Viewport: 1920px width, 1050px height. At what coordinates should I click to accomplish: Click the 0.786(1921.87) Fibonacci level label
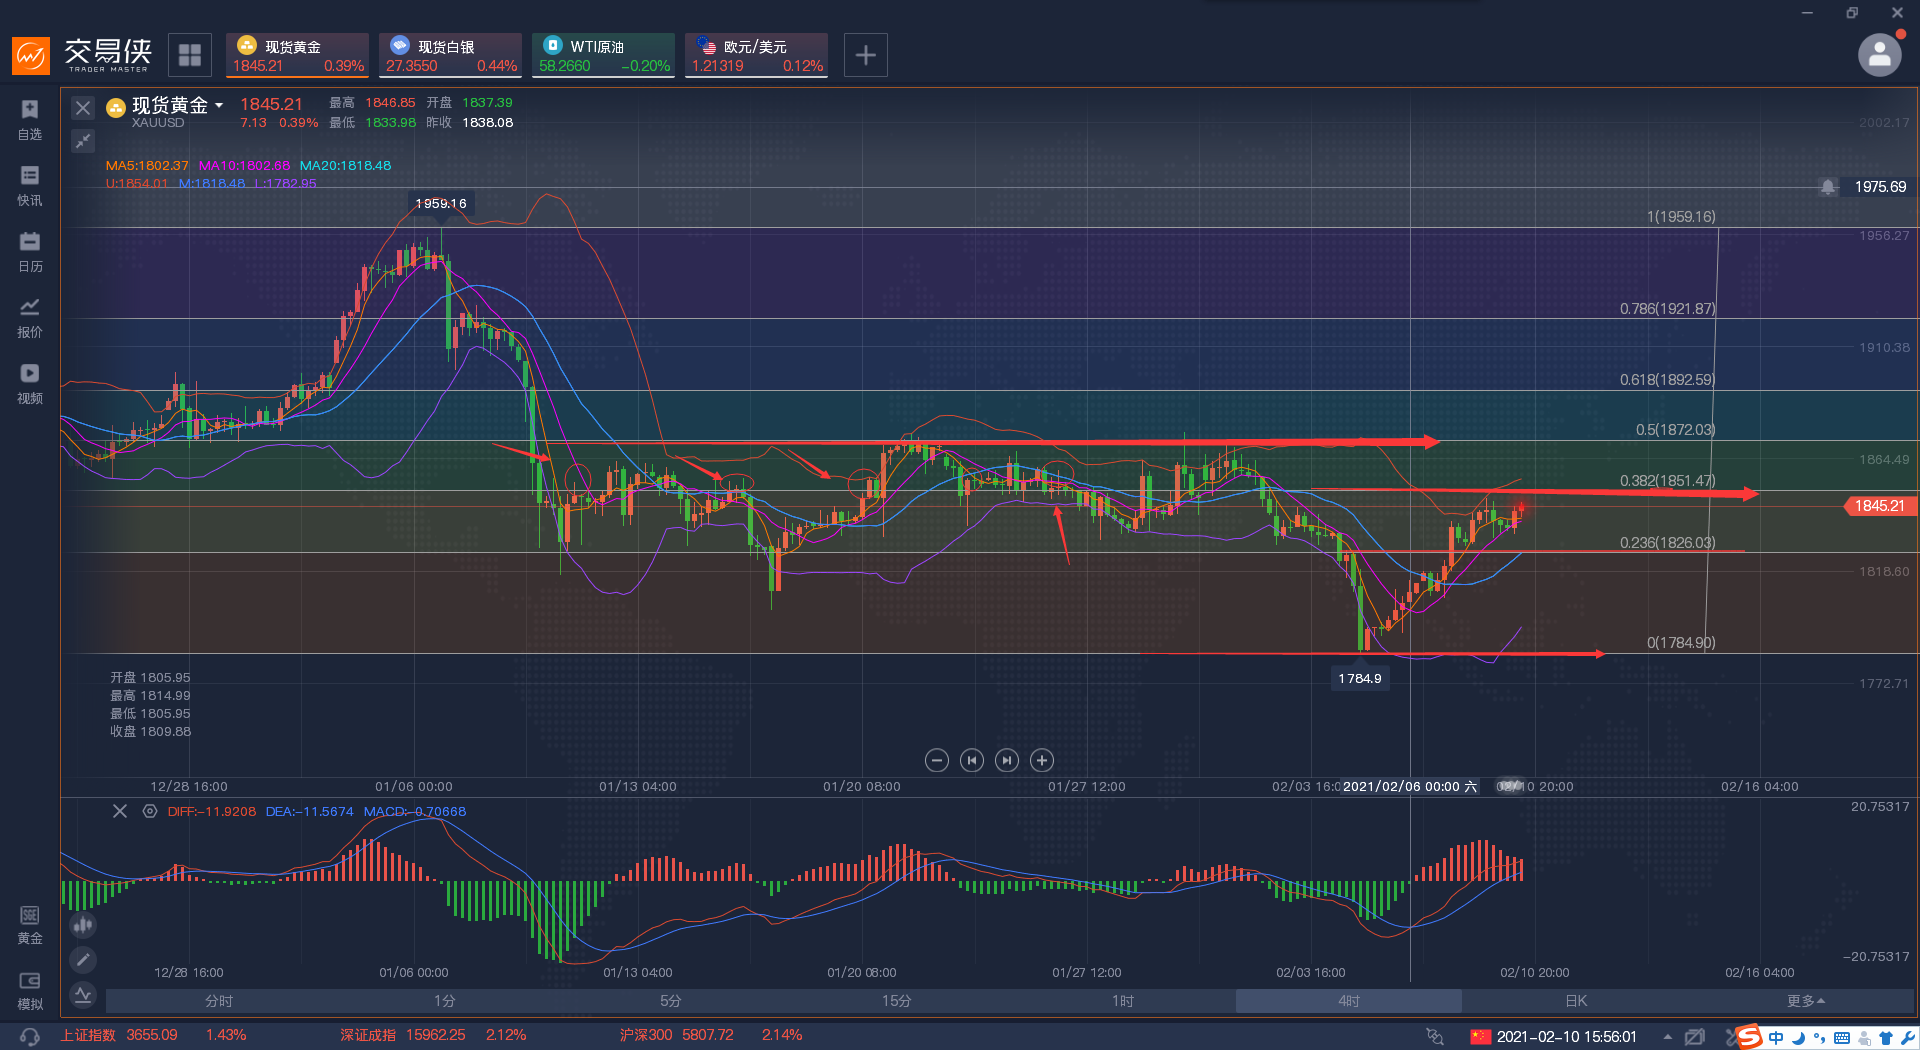point(1667,309)
